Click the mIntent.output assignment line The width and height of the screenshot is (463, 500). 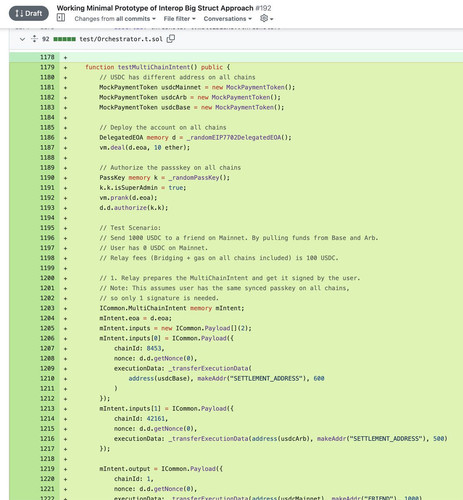(x=161, y=468)
